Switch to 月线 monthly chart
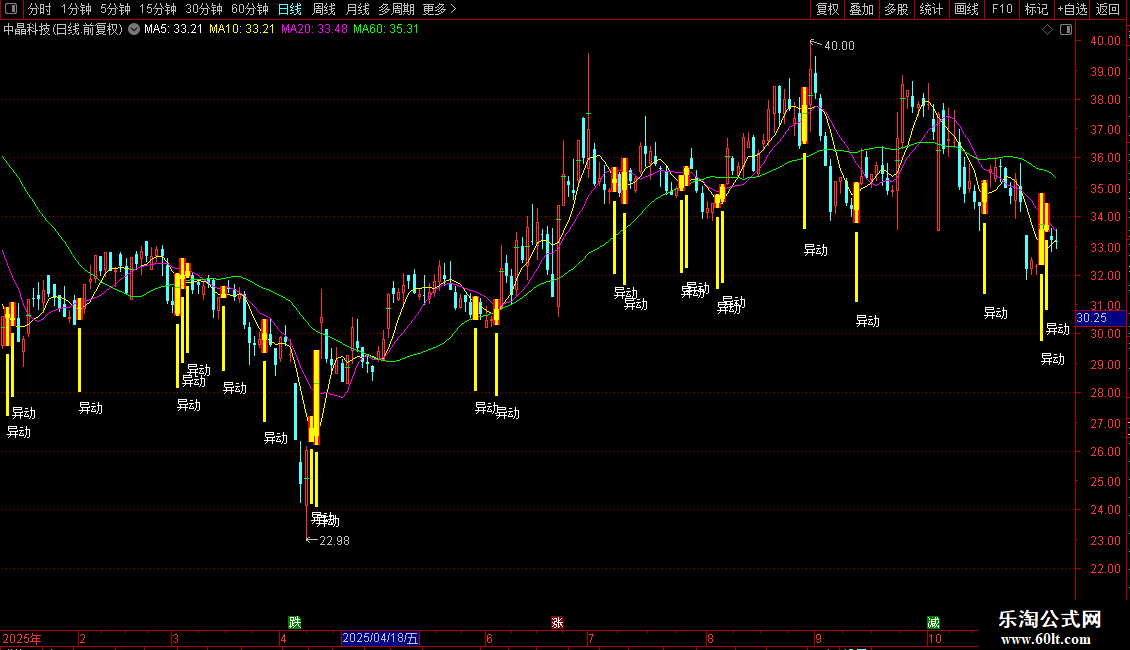Viewport: 1130px width, 650px height. pyautogui.click(x=357, y=9)
